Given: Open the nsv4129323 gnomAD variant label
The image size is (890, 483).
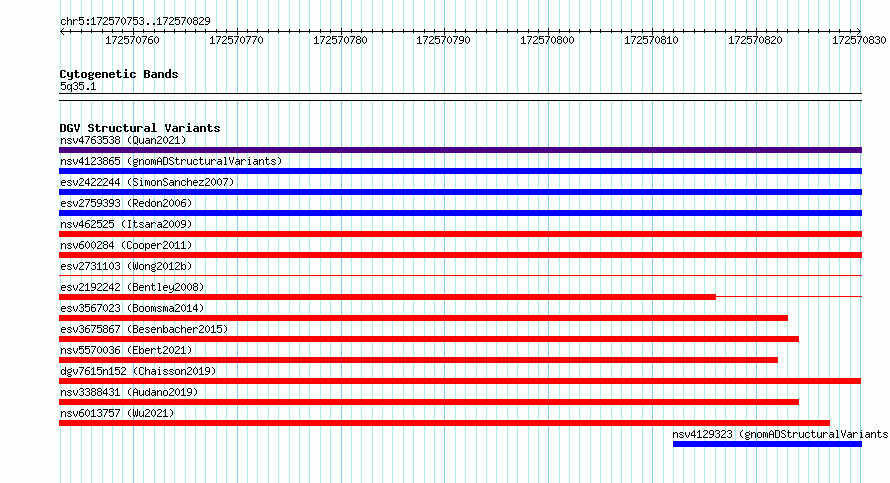Looking at the screenshot, I should click(780, 434).
